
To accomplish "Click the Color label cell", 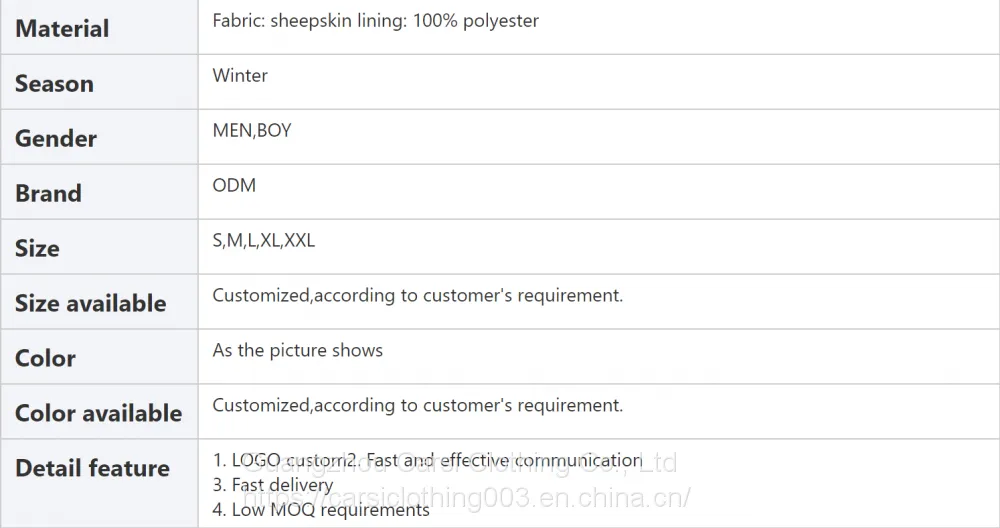I will coord(45,358).
